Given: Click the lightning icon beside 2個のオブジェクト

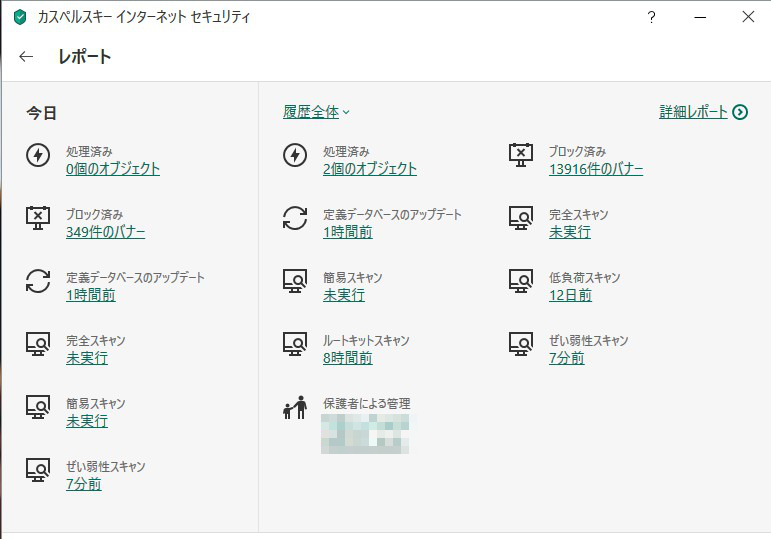Looking at the screenshot, I should (x=295, y=155).
